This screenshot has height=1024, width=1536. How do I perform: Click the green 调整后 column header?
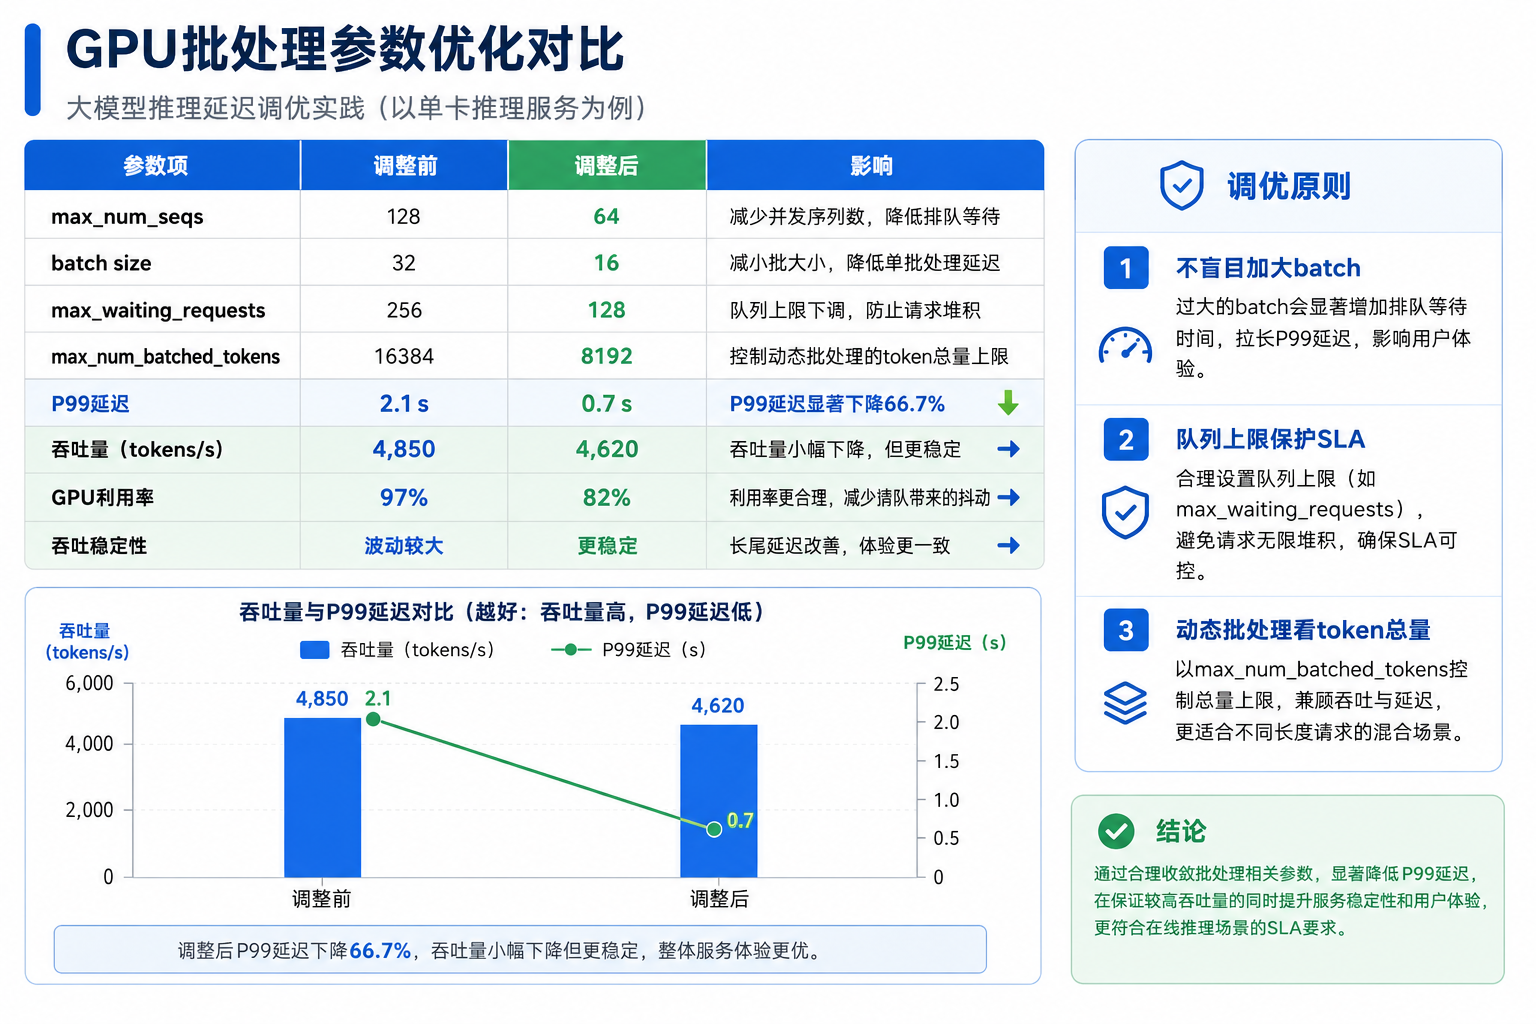[607, 166]
